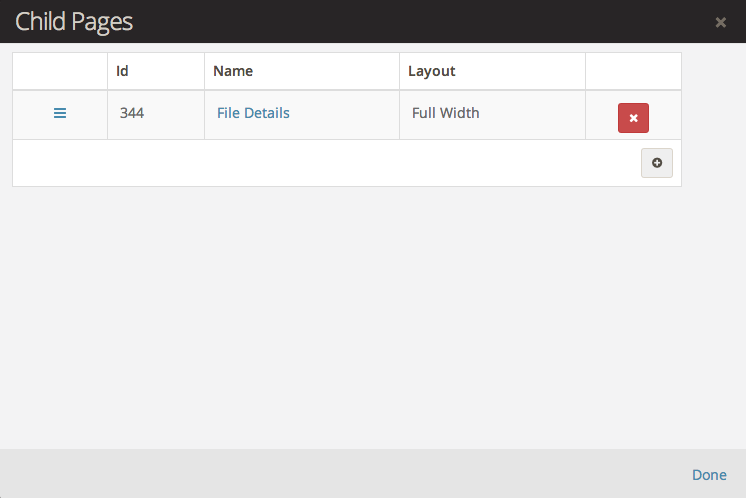Click the gray footer bar left of Done
The width and height of the screenshot is (746, 498).
point(340,474)
